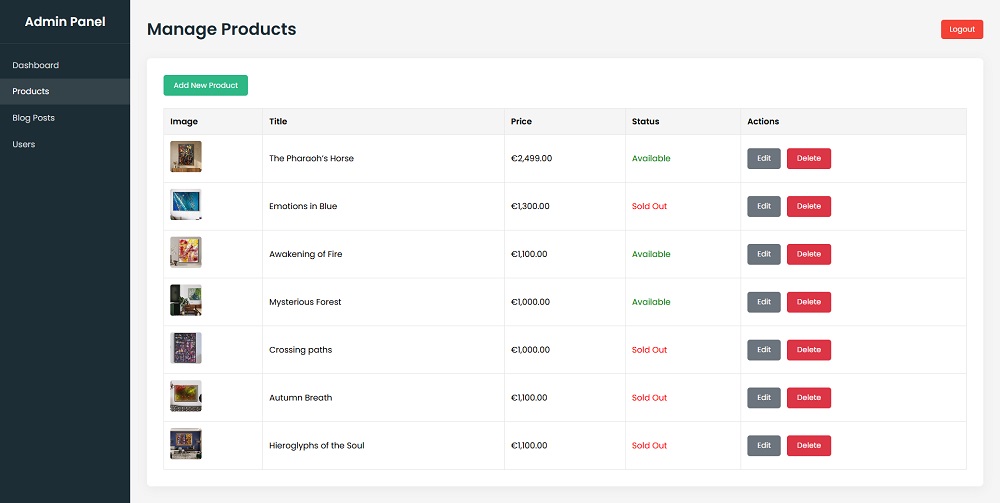Image resolution: width=1000 pixels, height=503 pixels.
Task: Click The Pharaoh's Horse thumbnail image
Action: (186, 157)
